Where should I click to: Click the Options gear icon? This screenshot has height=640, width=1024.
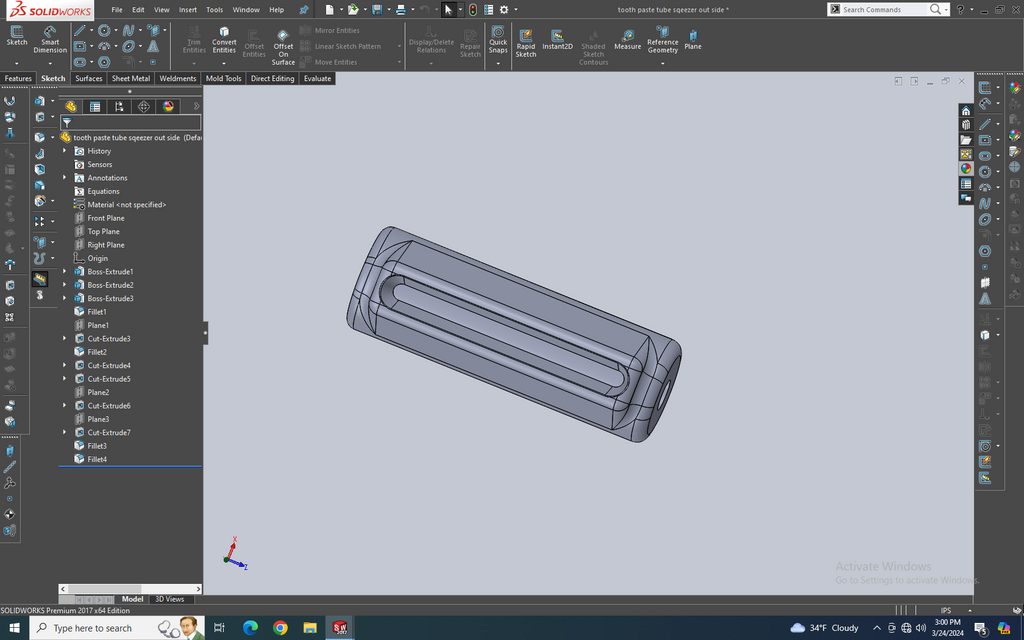point(504,9)
